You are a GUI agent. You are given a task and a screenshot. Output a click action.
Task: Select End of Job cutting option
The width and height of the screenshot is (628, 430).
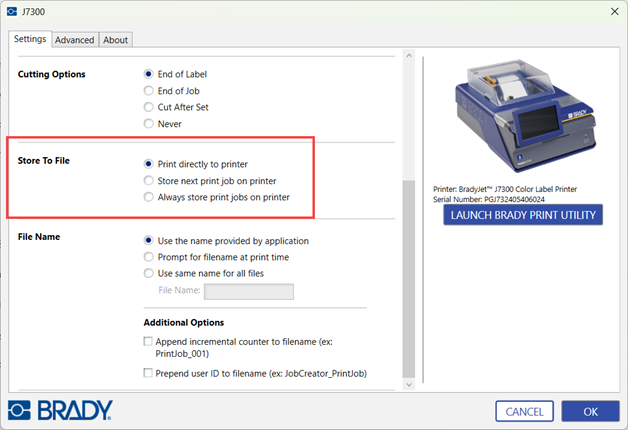tap(149, 91)
